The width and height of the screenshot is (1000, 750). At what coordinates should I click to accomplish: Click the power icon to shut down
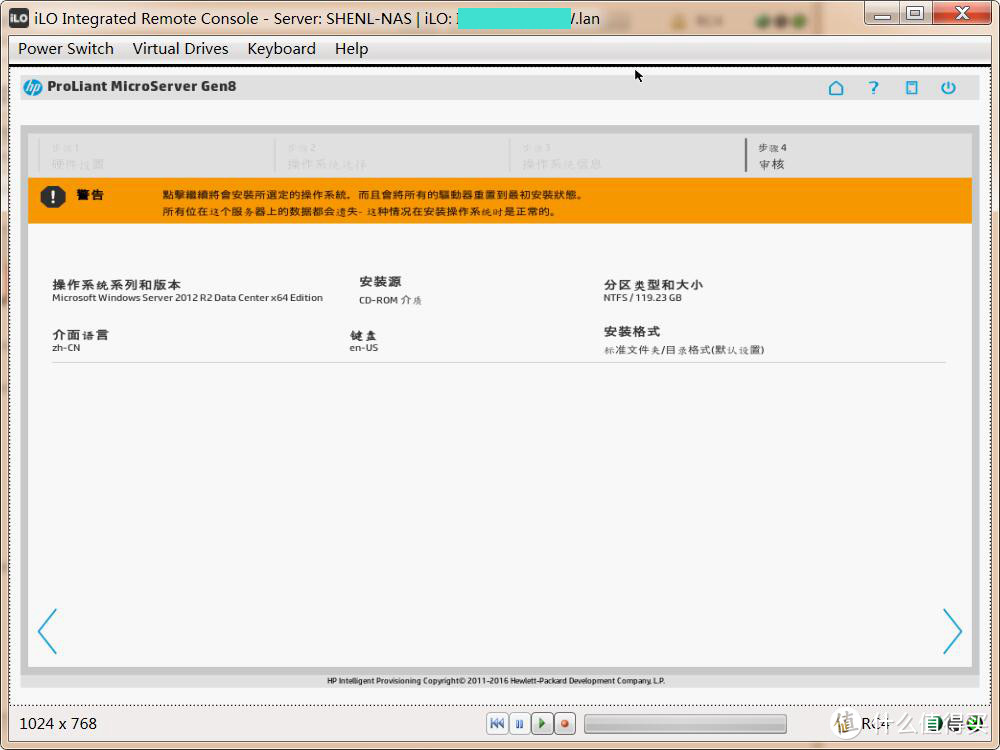point(948,88)
